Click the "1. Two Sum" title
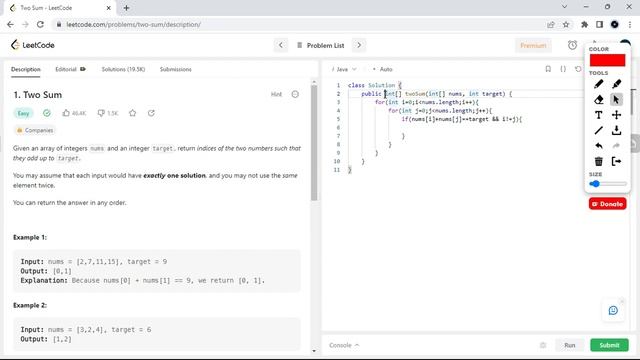Viewport: 640px width, 360px height. click(x=38, y=95)
